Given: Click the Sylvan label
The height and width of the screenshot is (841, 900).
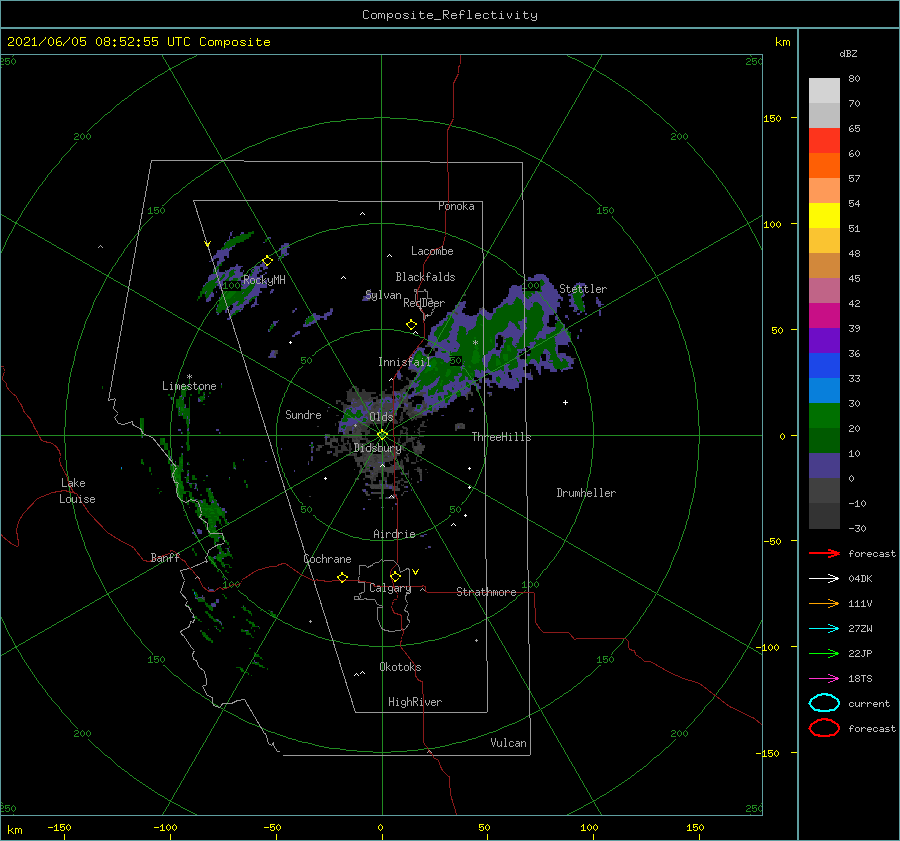Looking at the screenshot, I should click(383, 295).
